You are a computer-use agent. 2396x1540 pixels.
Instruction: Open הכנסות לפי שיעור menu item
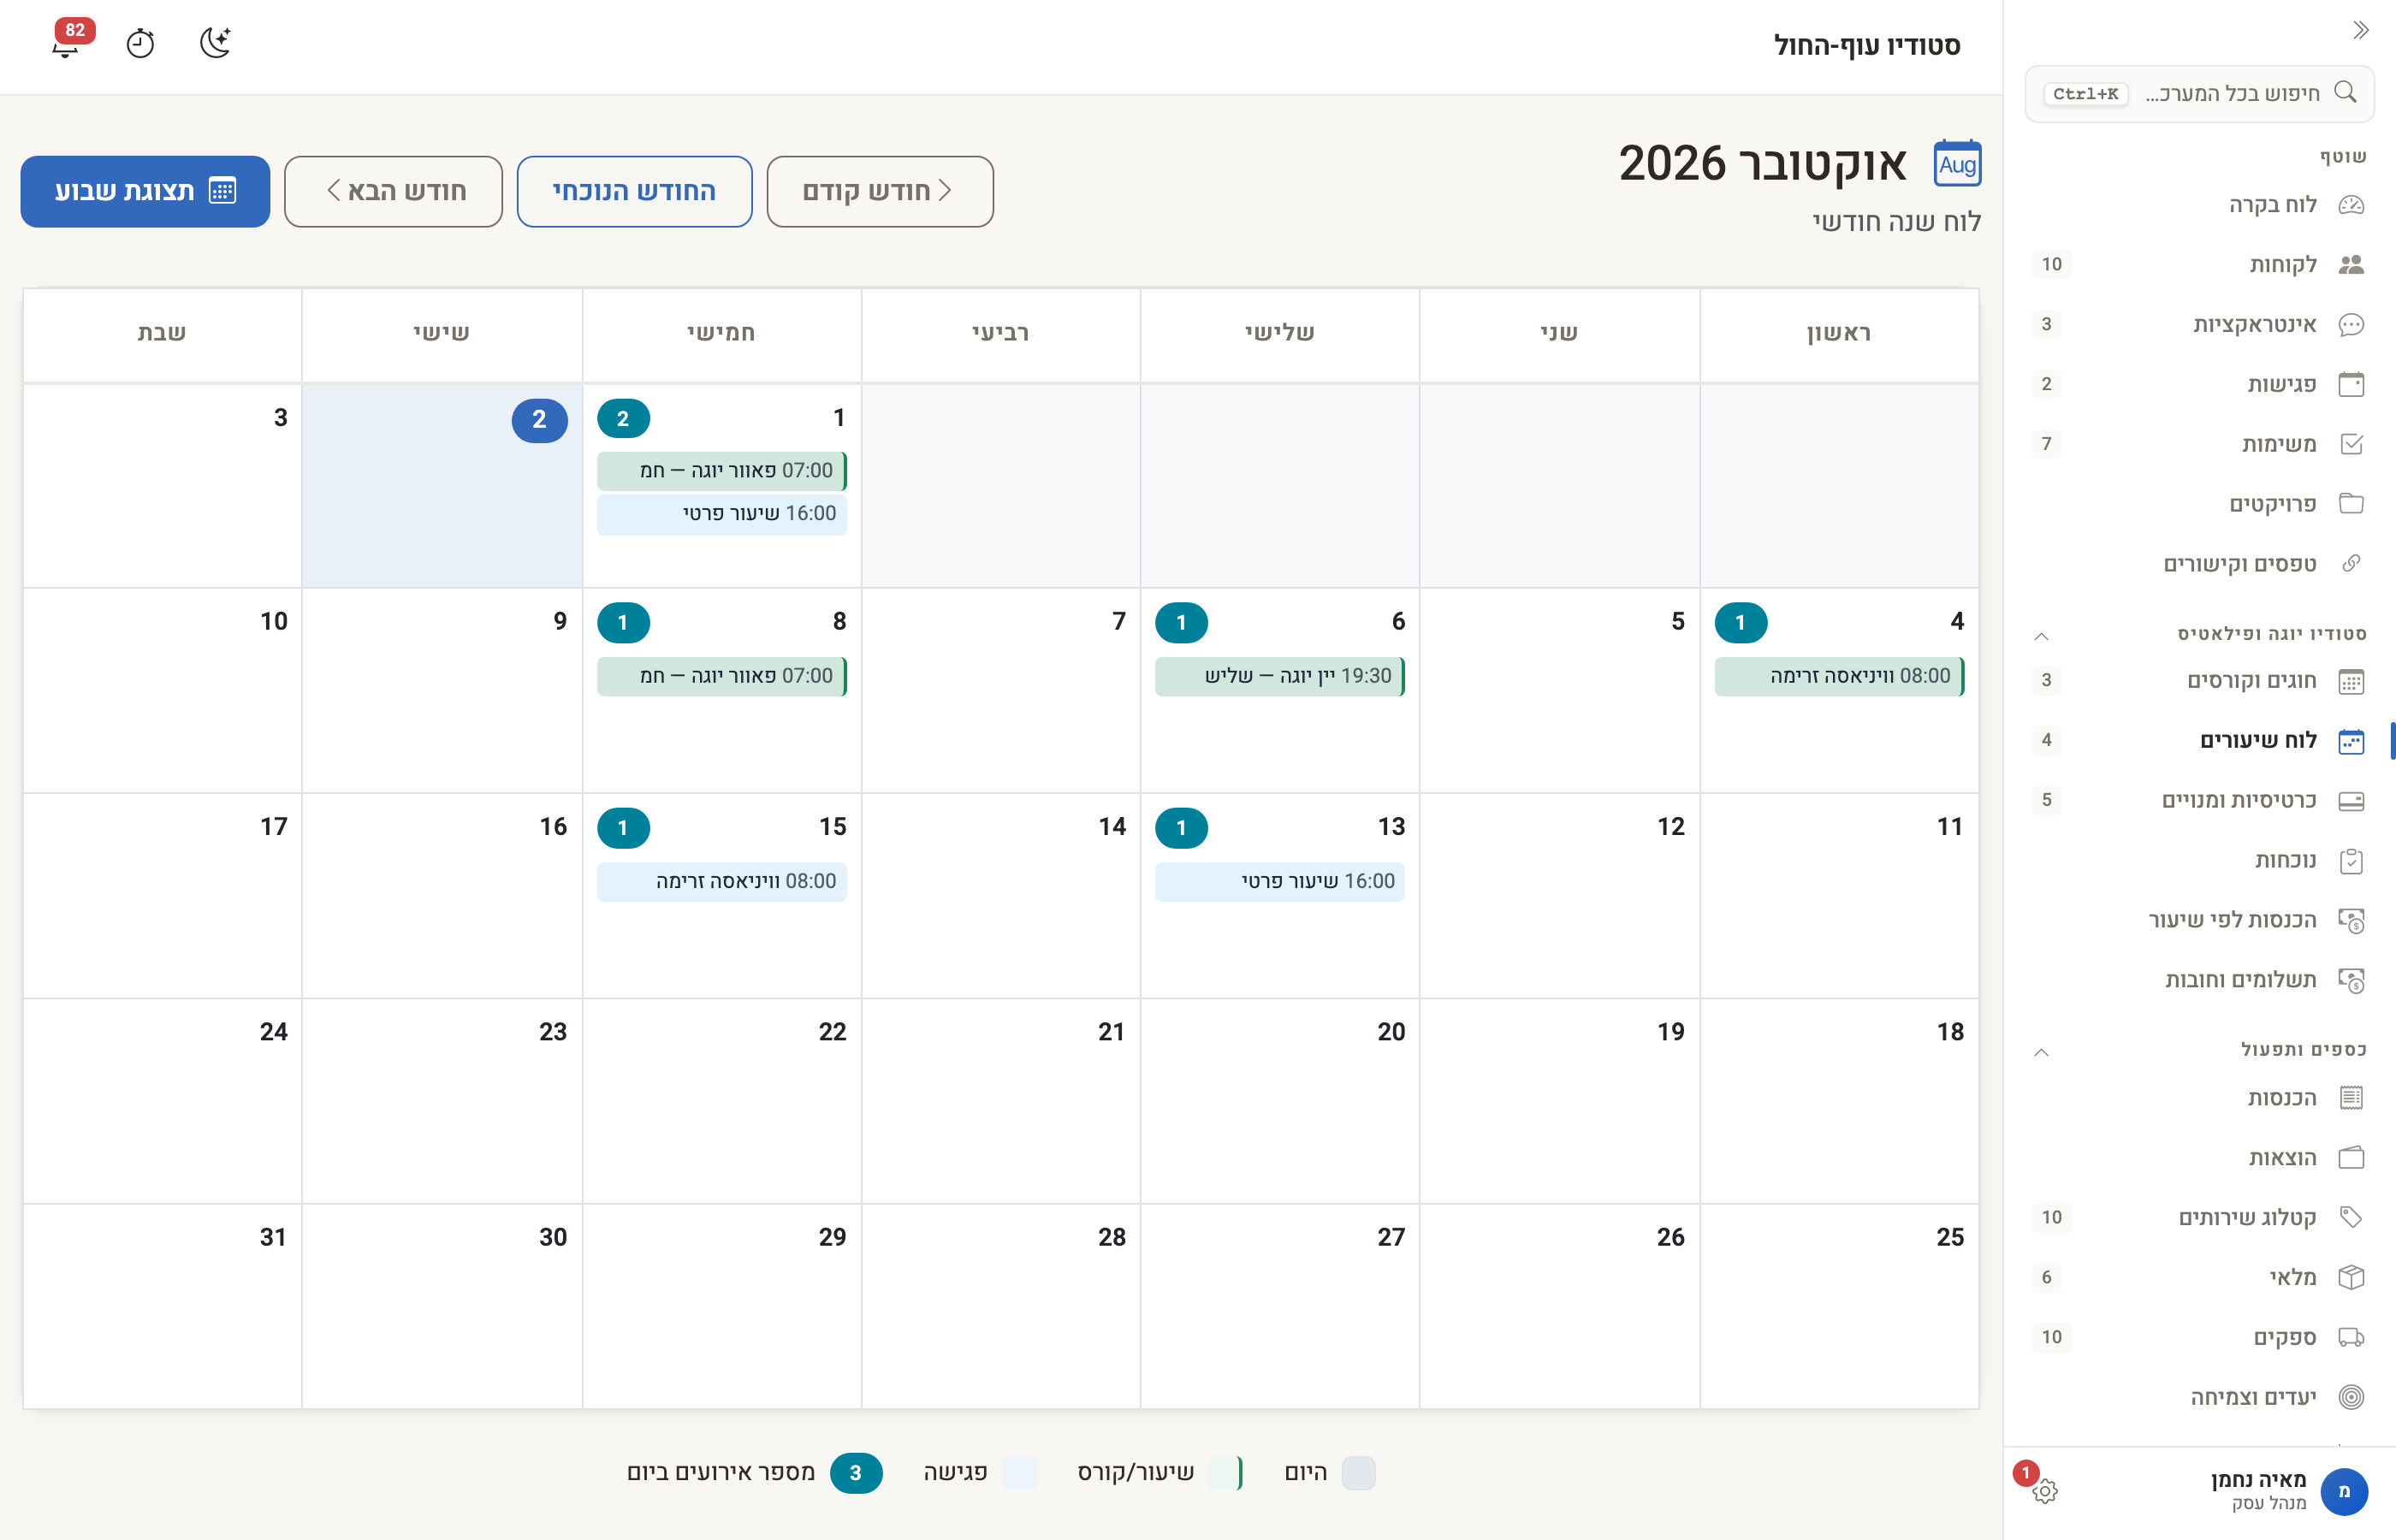[x=2200, y=920]
